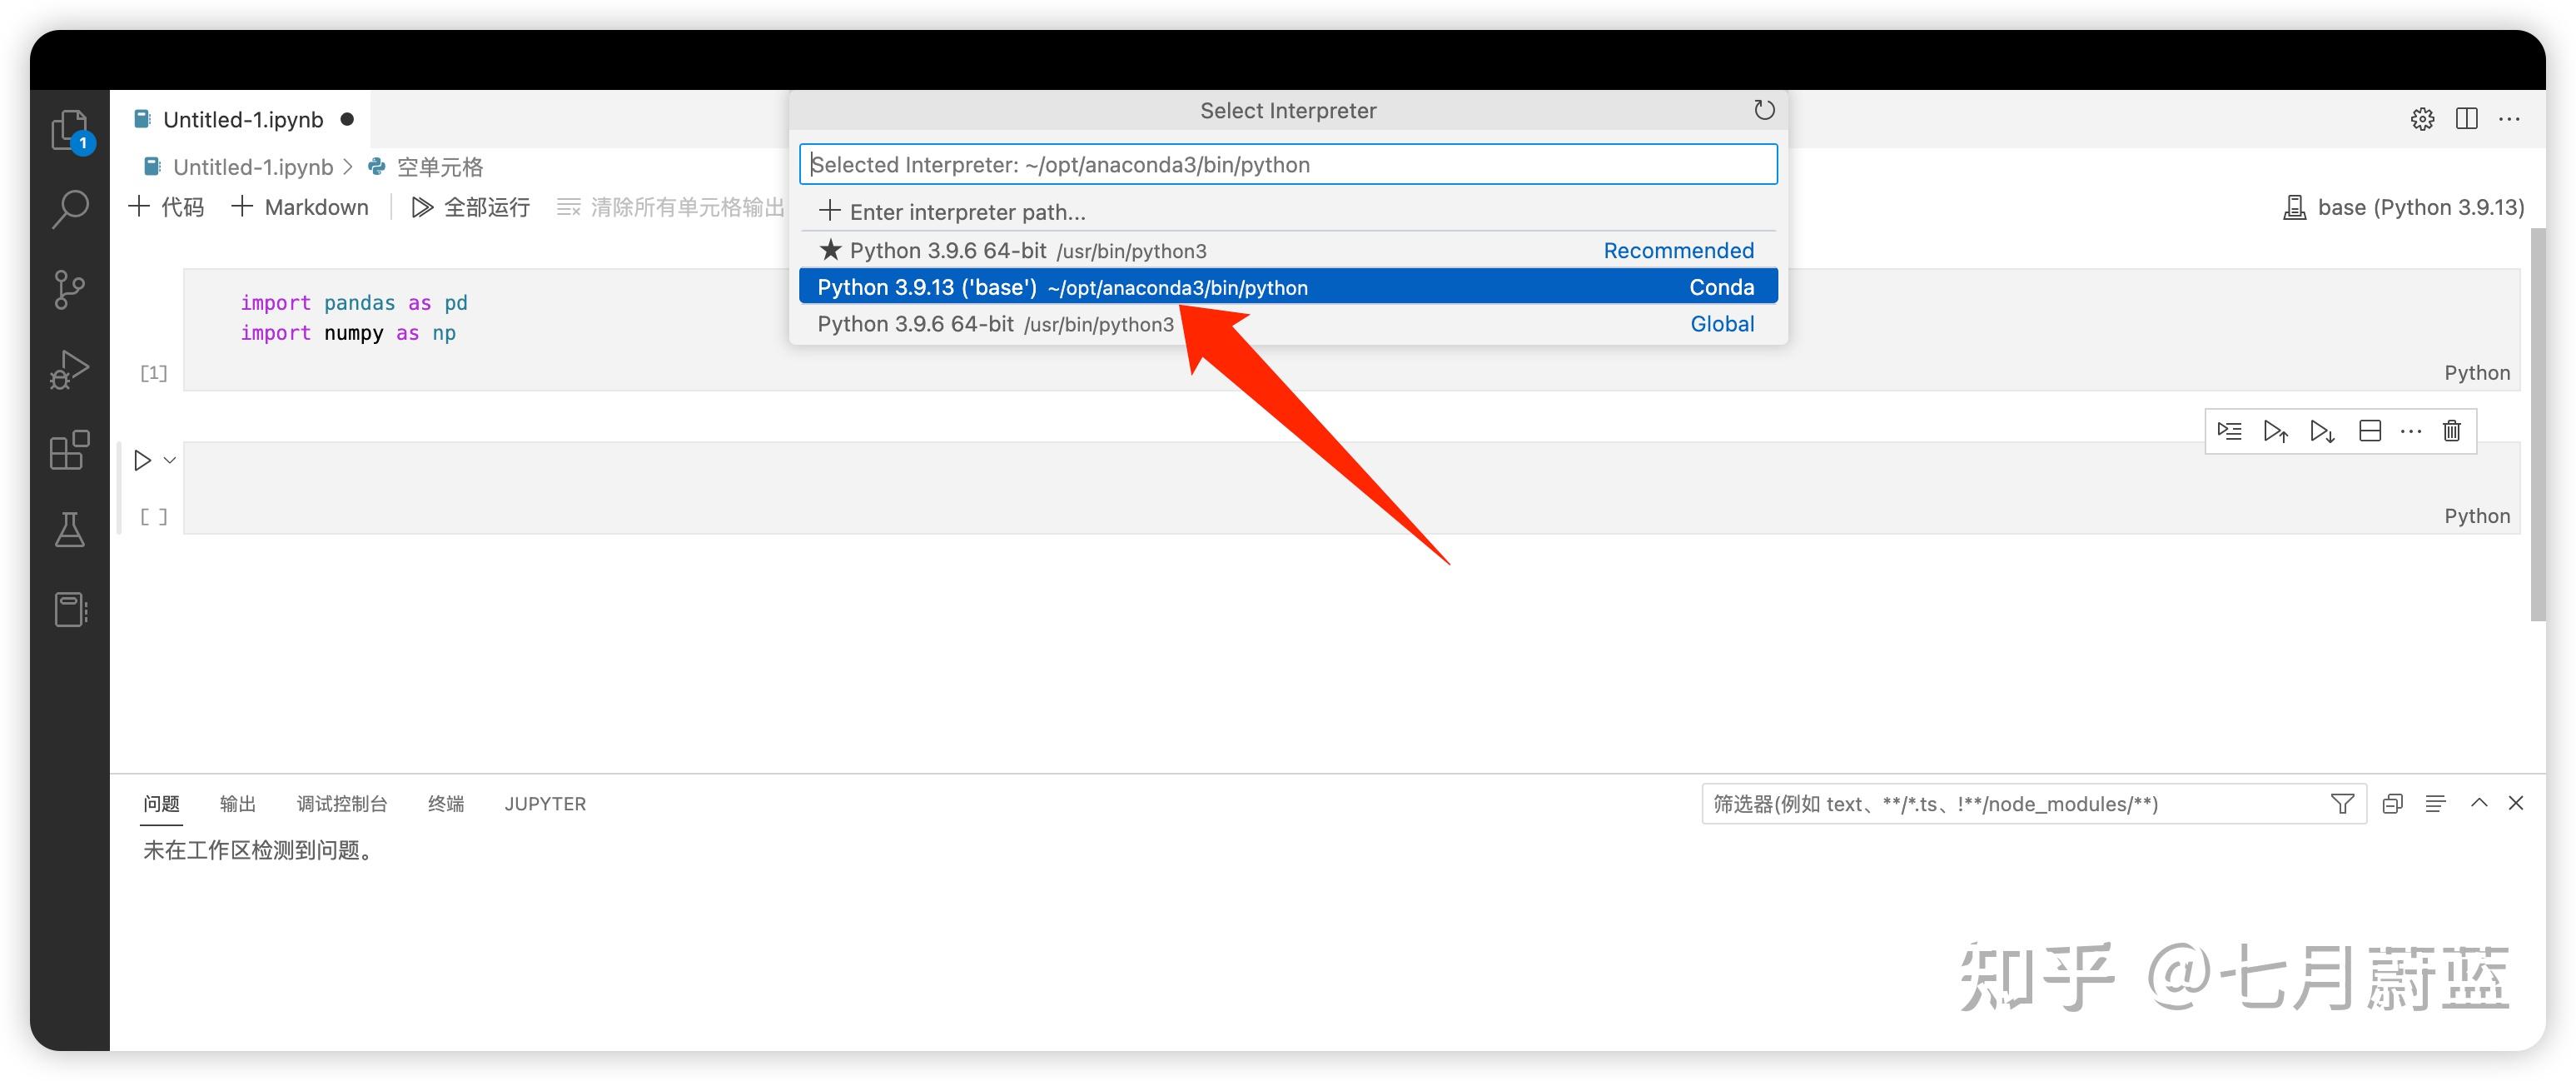Open Run and Debug sidebar icon

coord(69,370)
